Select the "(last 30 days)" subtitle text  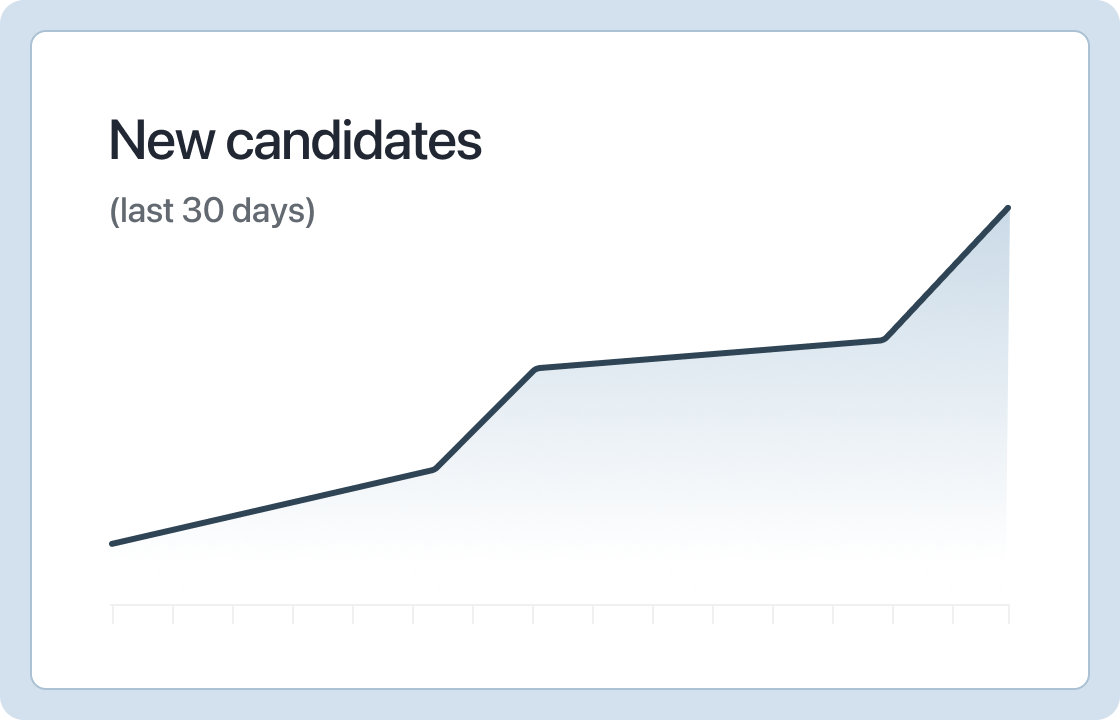[x=212, y=211]
